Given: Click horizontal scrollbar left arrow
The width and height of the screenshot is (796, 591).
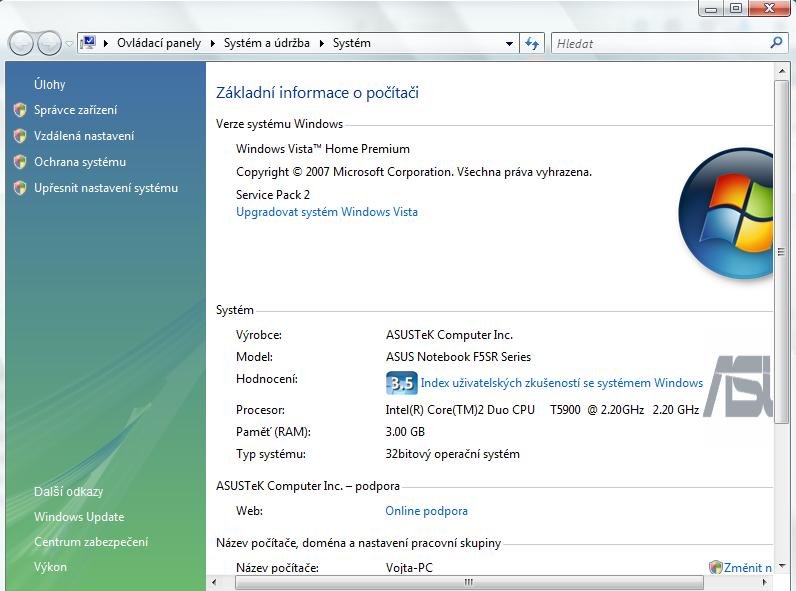Looking at the screenshot, I should click(214, 582).
